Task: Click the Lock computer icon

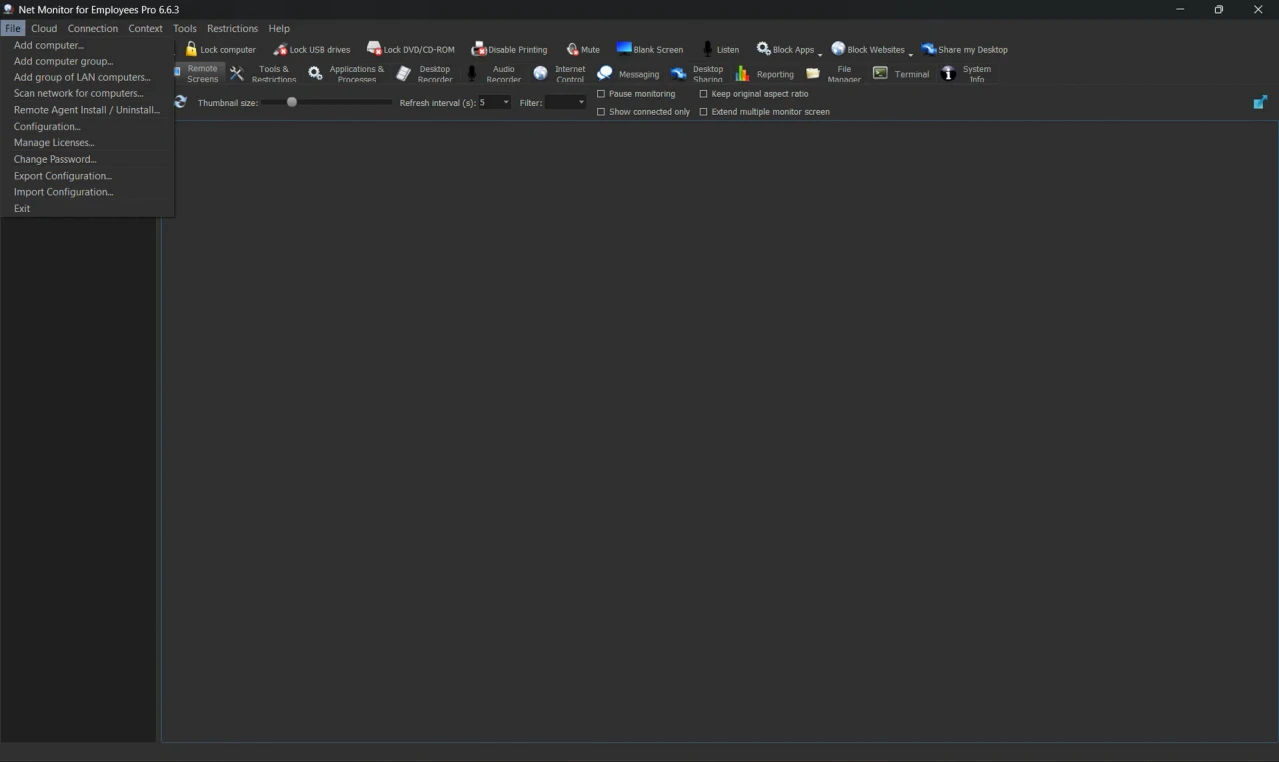Action: pyautogui.click(x=191, y=49)
